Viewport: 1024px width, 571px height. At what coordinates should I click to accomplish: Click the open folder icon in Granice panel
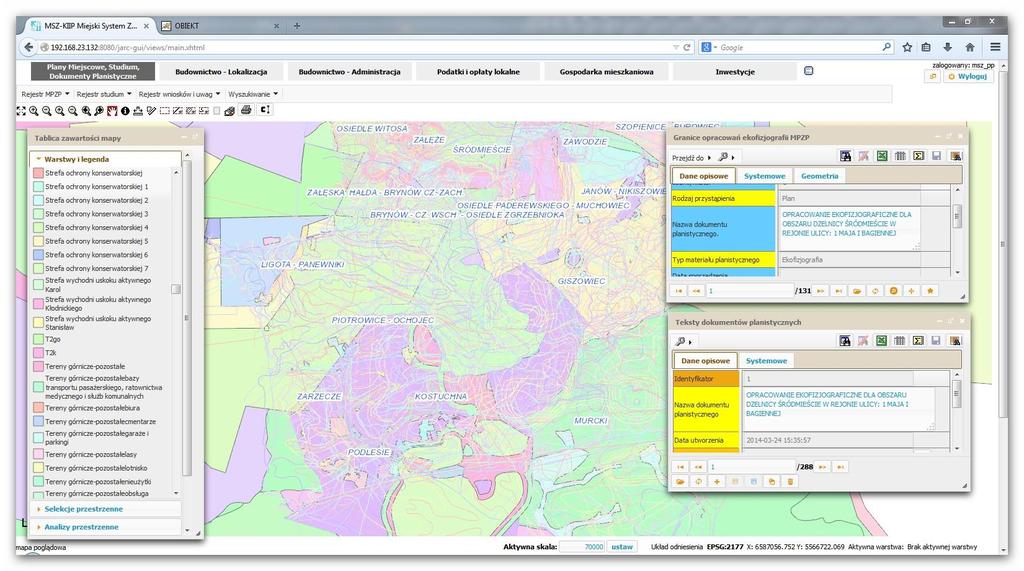tap(857, 291)
